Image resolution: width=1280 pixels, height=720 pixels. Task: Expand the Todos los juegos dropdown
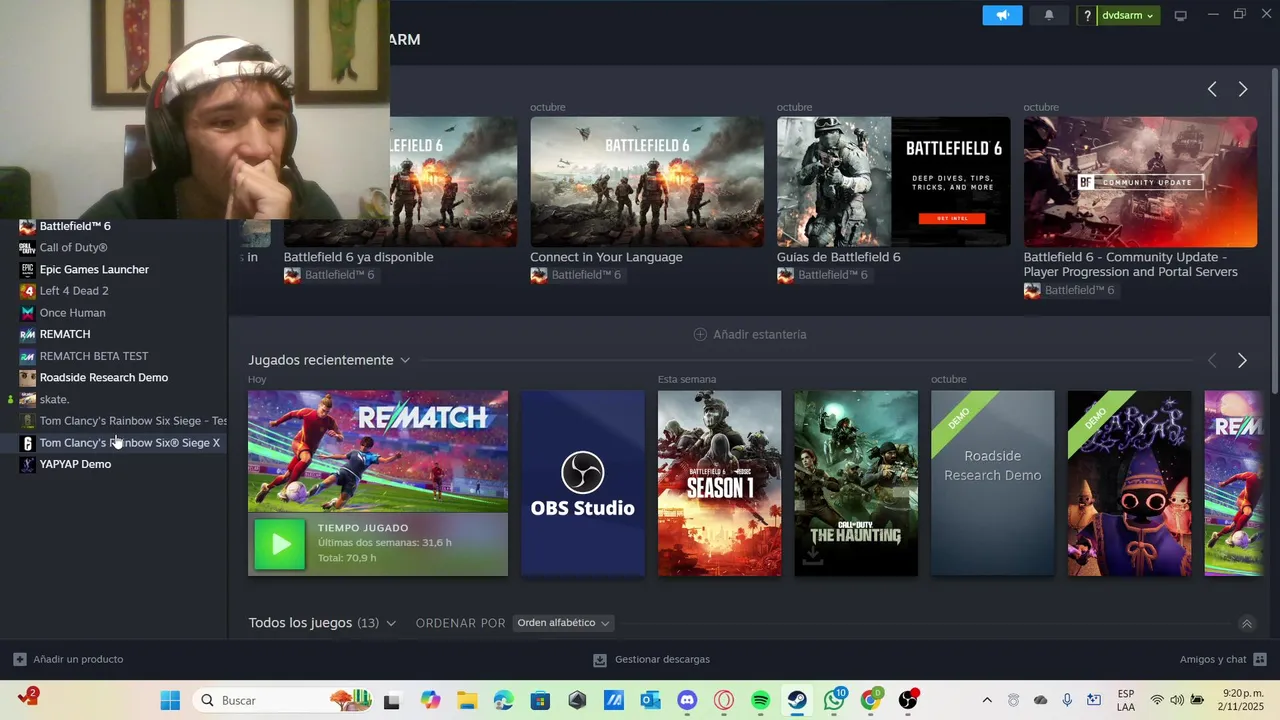coord(390,623)
